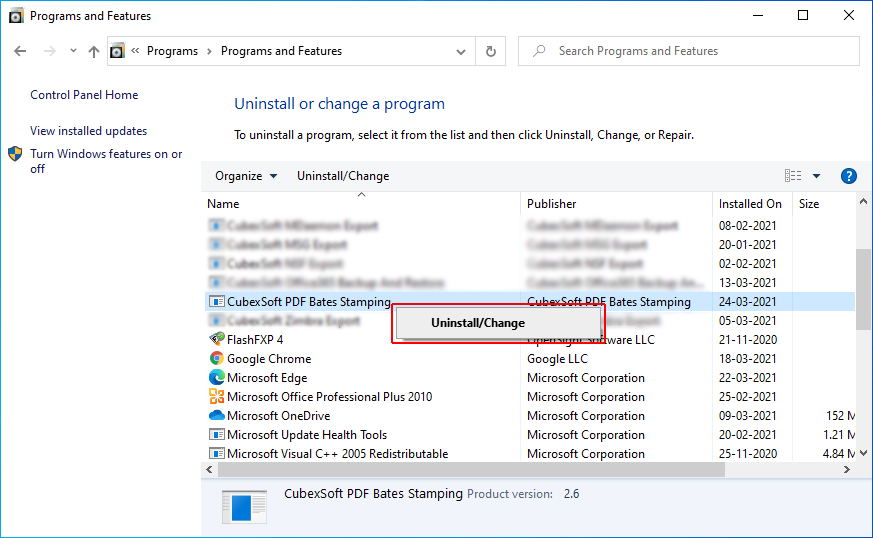Open View installed updates link
The image size is (873, 538).
(x=88, y=131)
